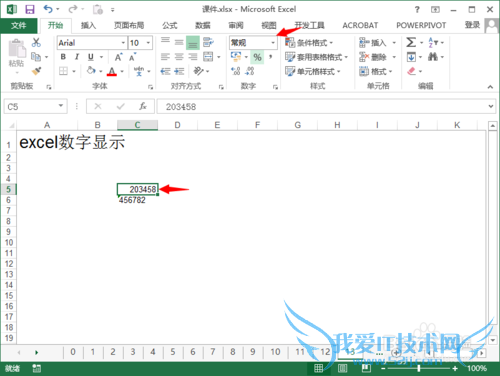Viewport: 500px width, 376px height.
Task: Undo the last action
Action: [x=48, y=9]
